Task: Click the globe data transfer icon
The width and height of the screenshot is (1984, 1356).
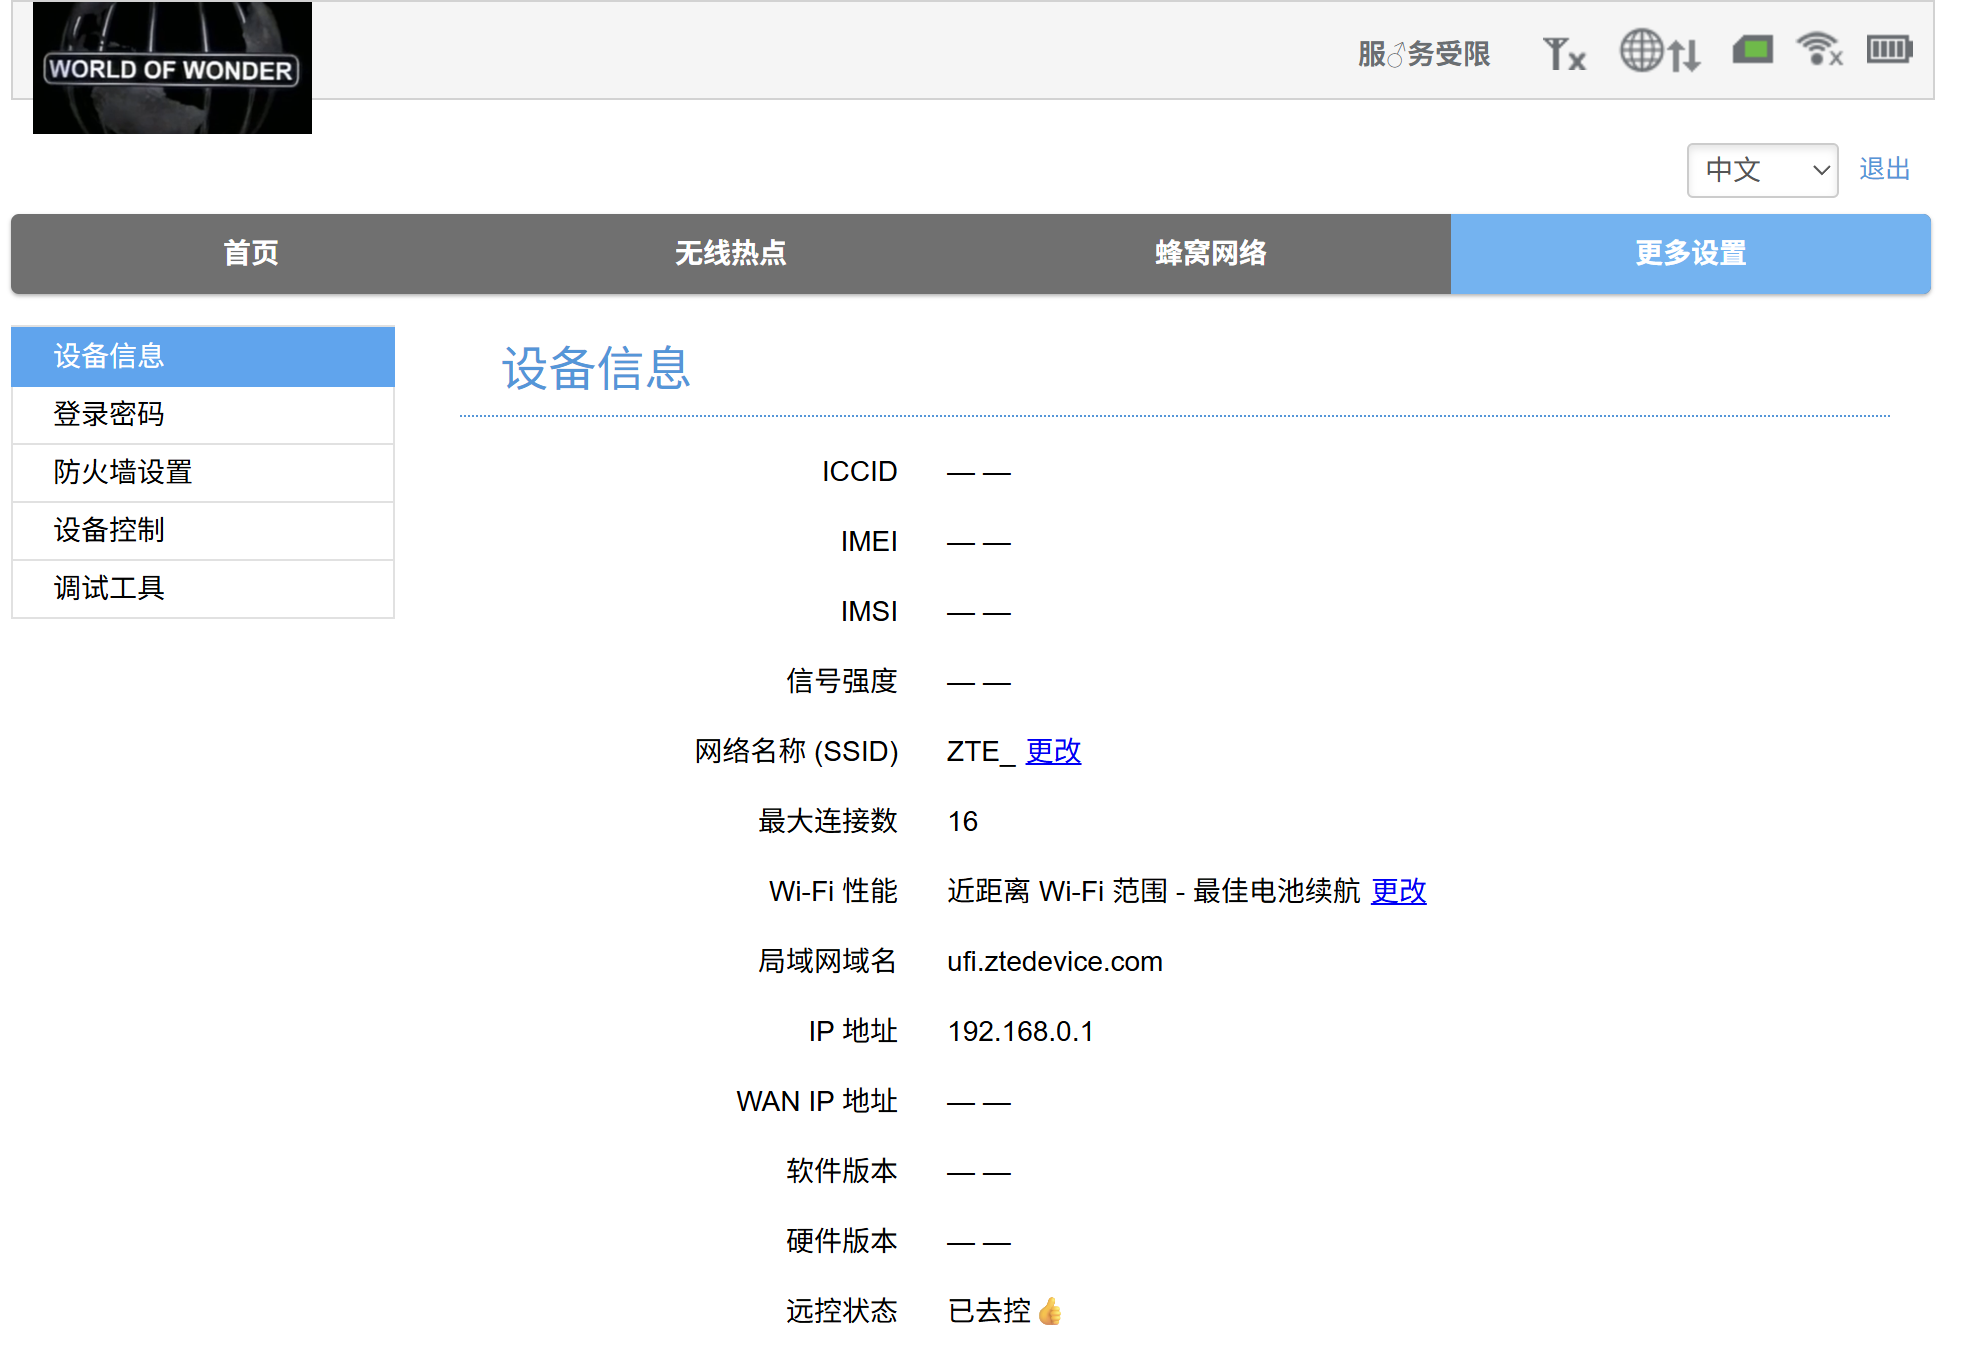Action: point(1658,51)
